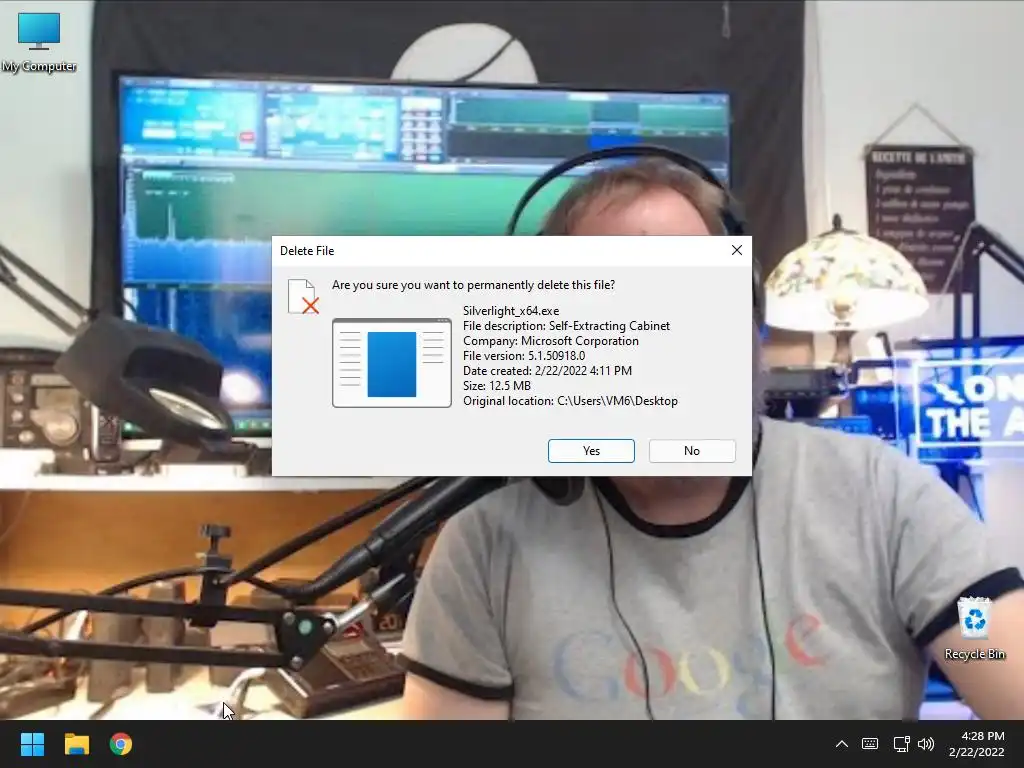
Task: Click the Date created line
Action: 547,371
